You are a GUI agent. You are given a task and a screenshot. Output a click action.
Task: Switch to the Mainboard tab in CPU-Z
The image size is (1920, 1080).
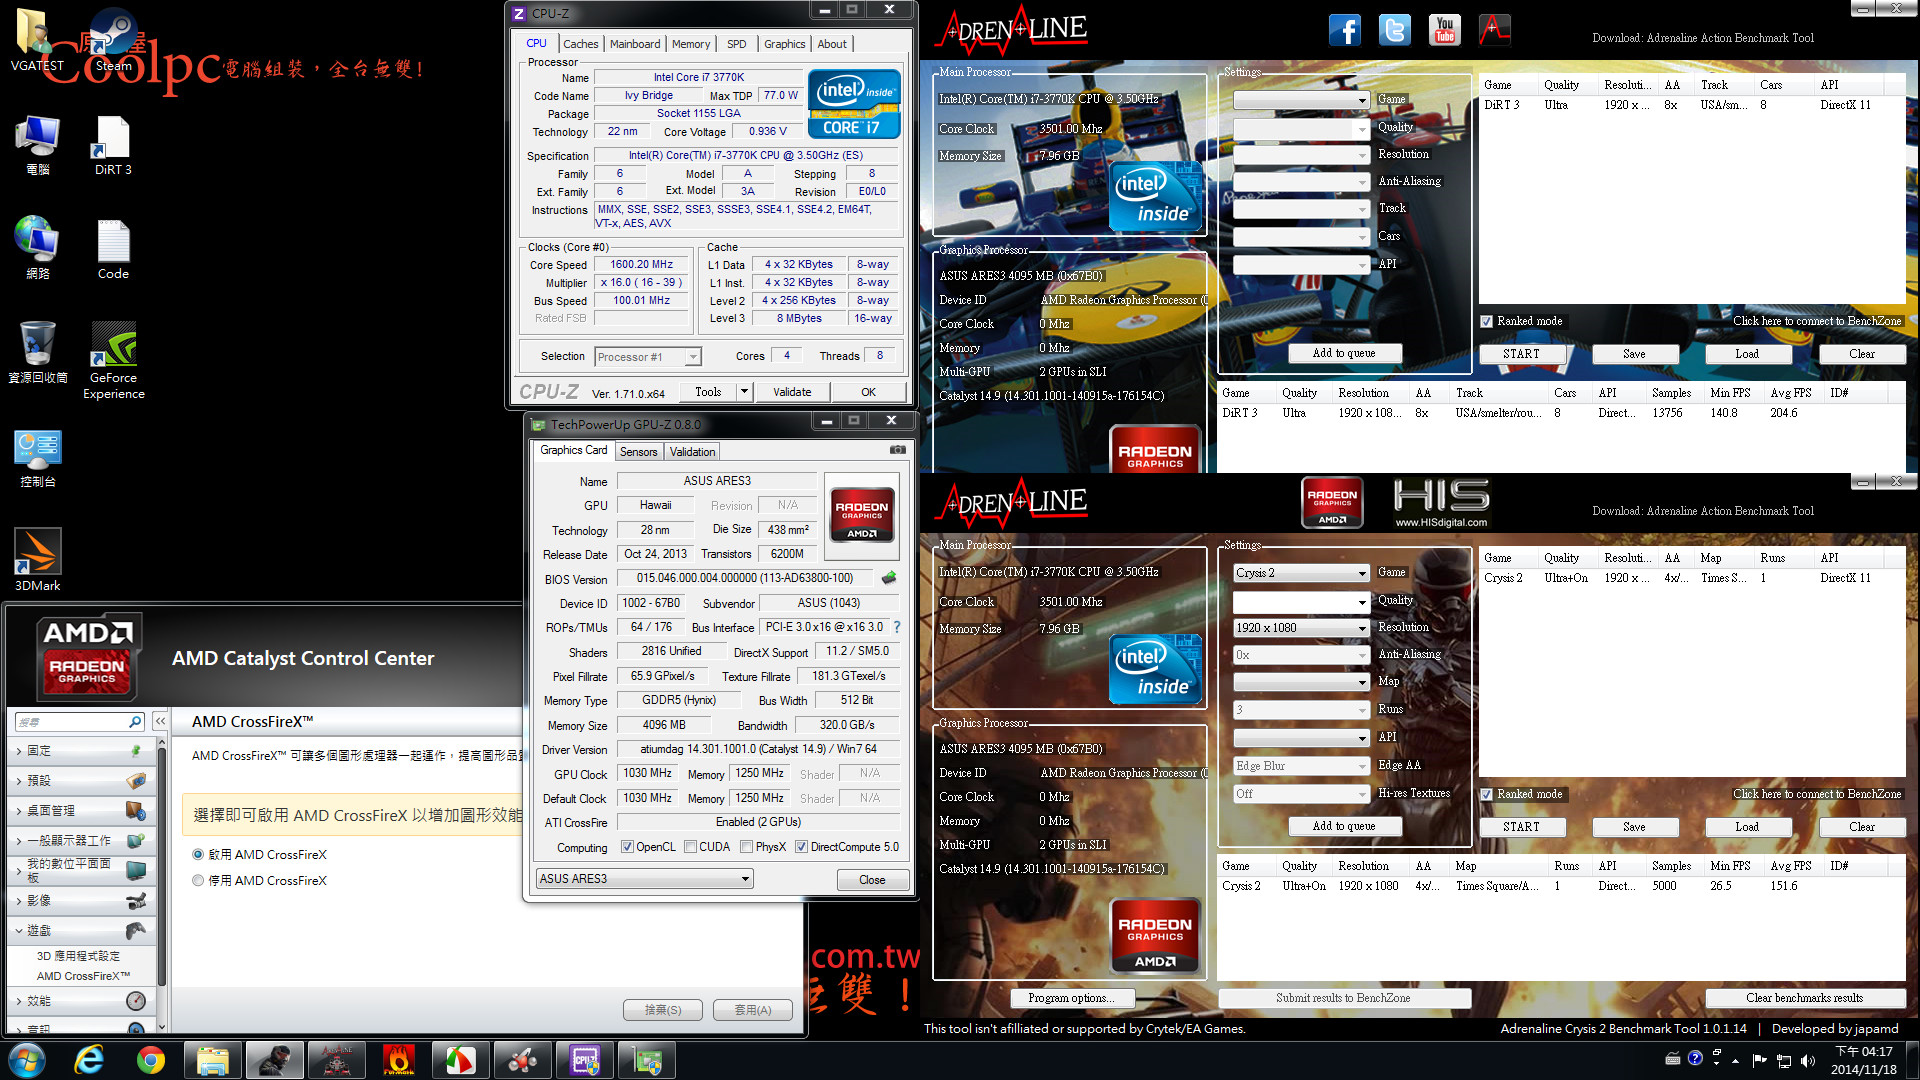[635, 44]
